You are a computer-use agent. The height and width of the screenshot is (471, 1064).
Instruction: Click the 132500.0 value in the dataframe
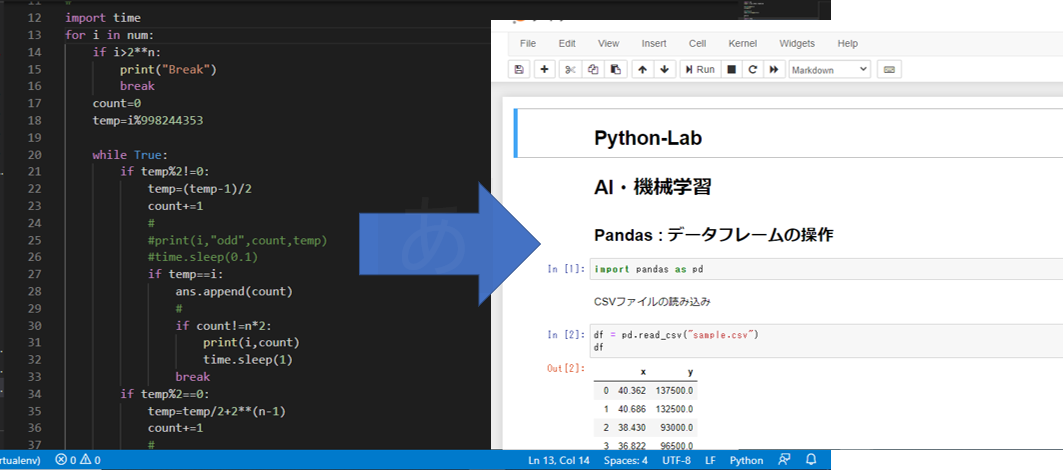pos(674,410)
